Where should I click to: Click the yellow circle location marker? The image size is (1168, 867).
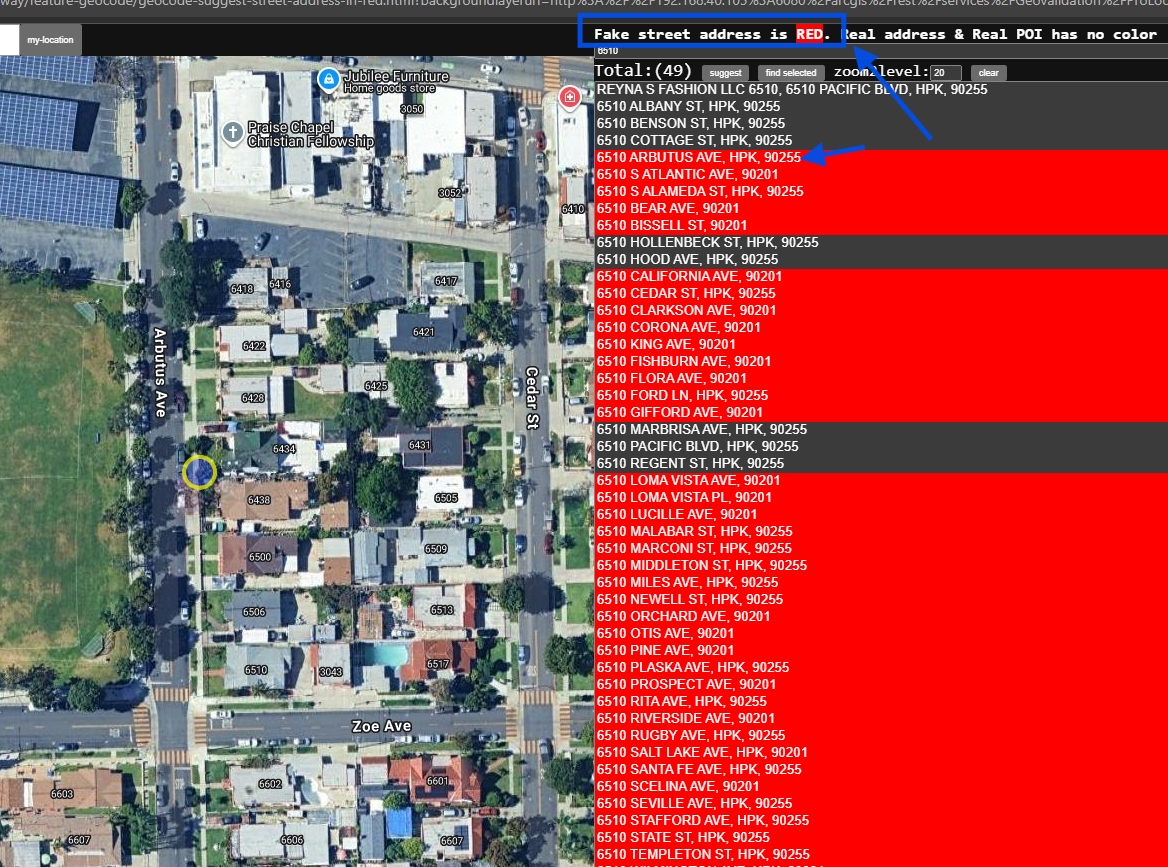(x=199, y=471)
